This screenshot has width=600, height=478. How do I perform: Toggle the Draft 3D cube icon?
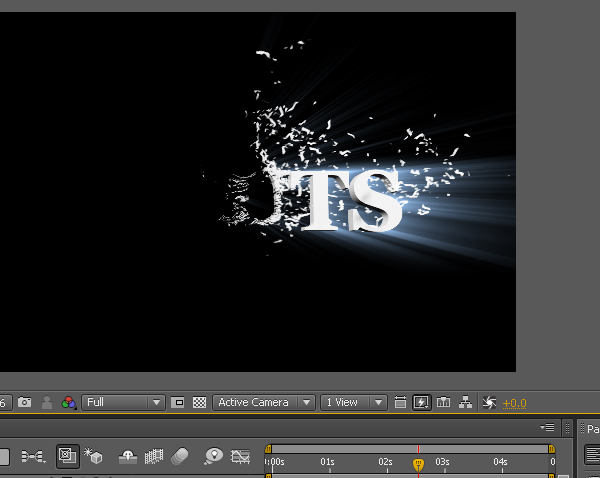pos(94,456)
